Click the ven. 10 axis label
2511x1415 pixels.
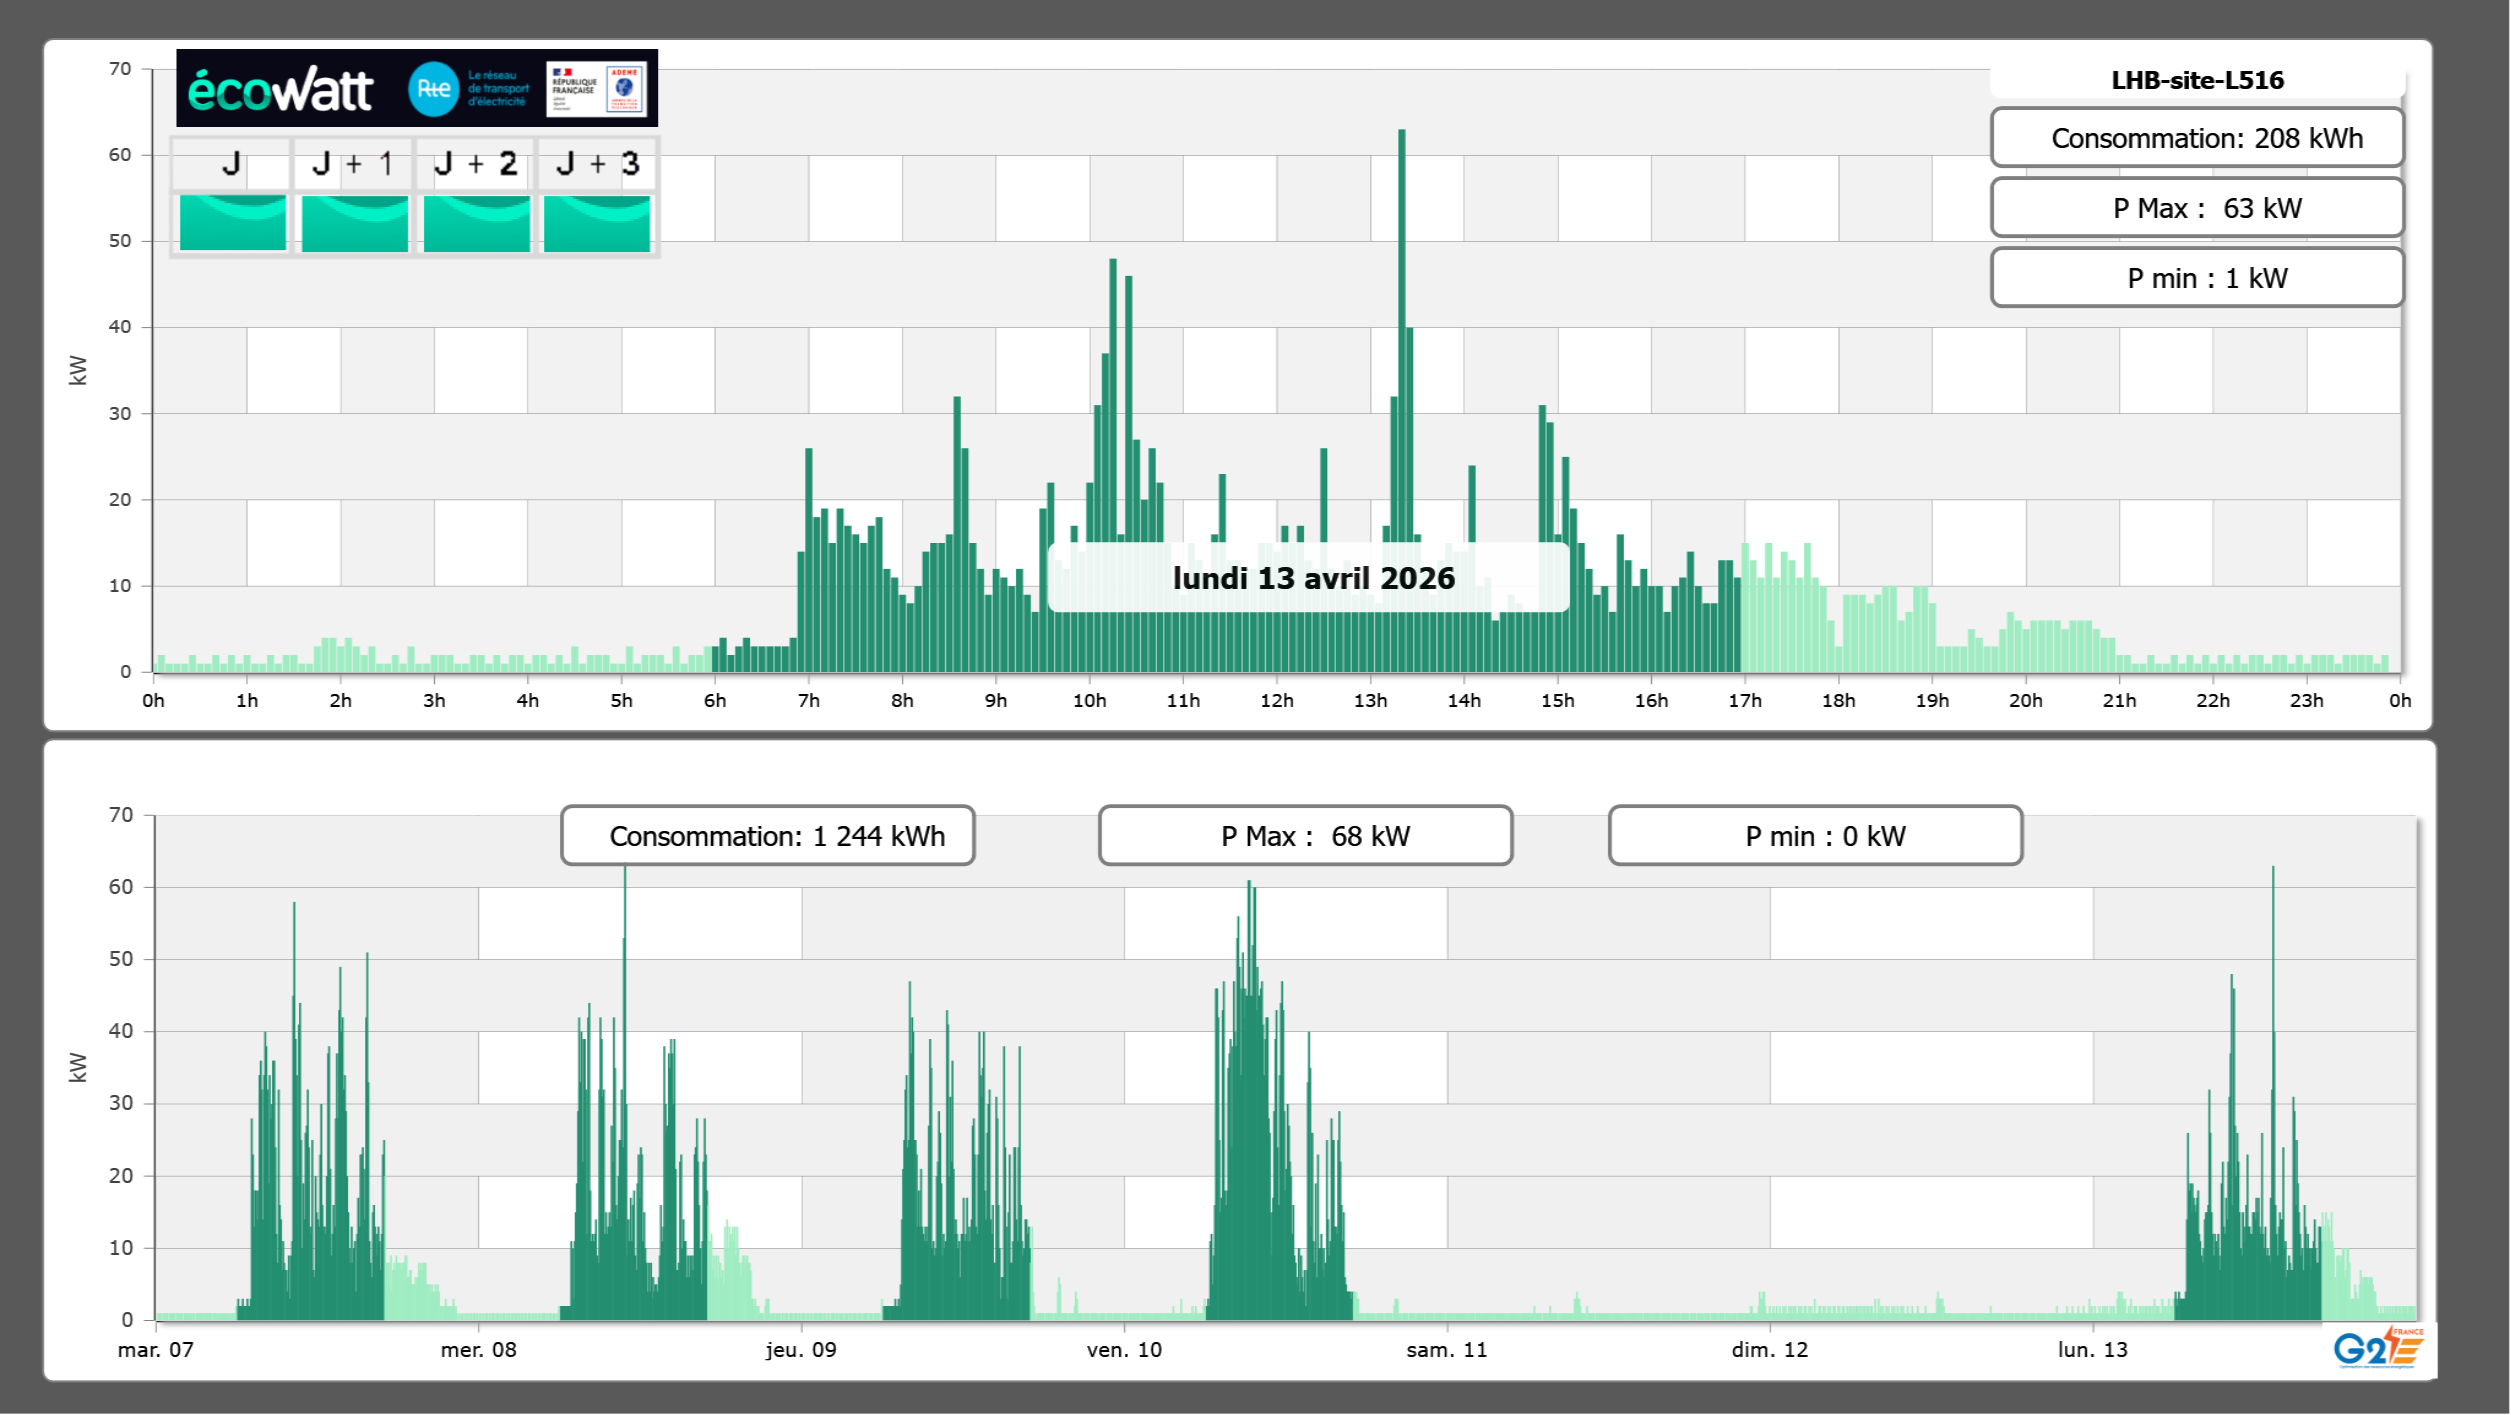1124,1350
